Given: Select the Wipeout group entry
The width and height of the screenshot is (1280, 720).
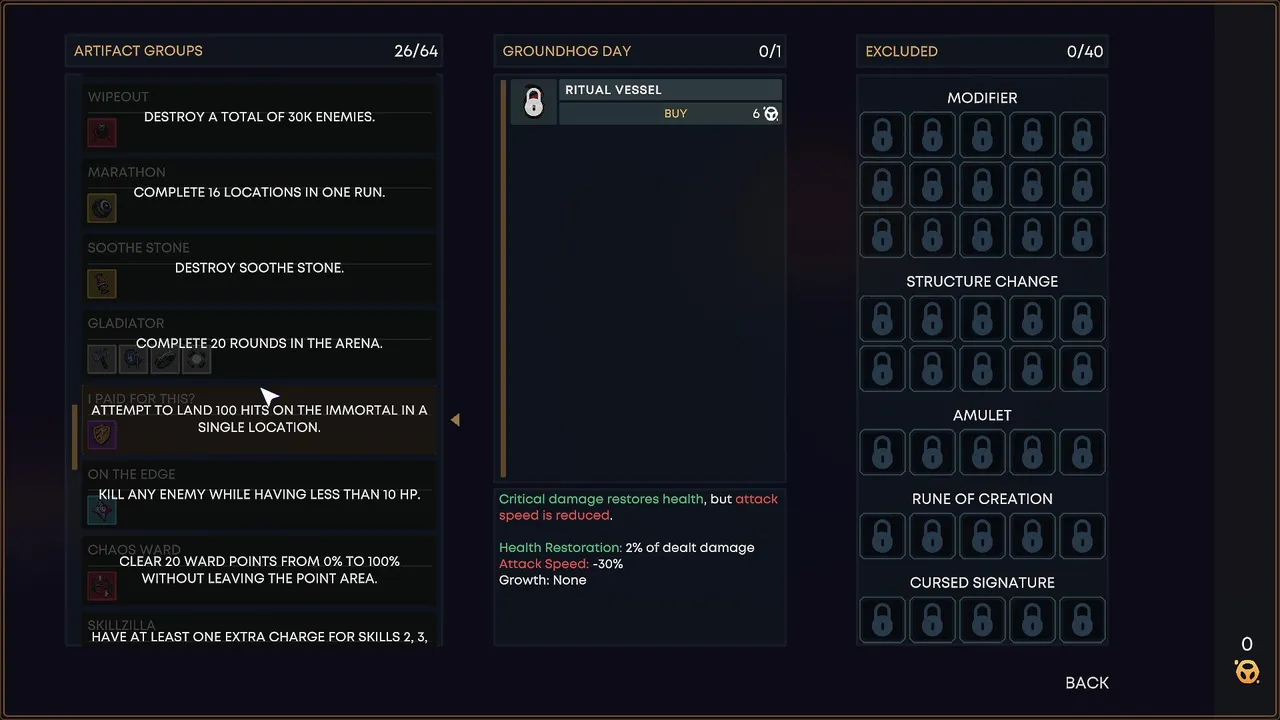Looking at the screenshot, I should pyautogui.click(x=259, y=116).
